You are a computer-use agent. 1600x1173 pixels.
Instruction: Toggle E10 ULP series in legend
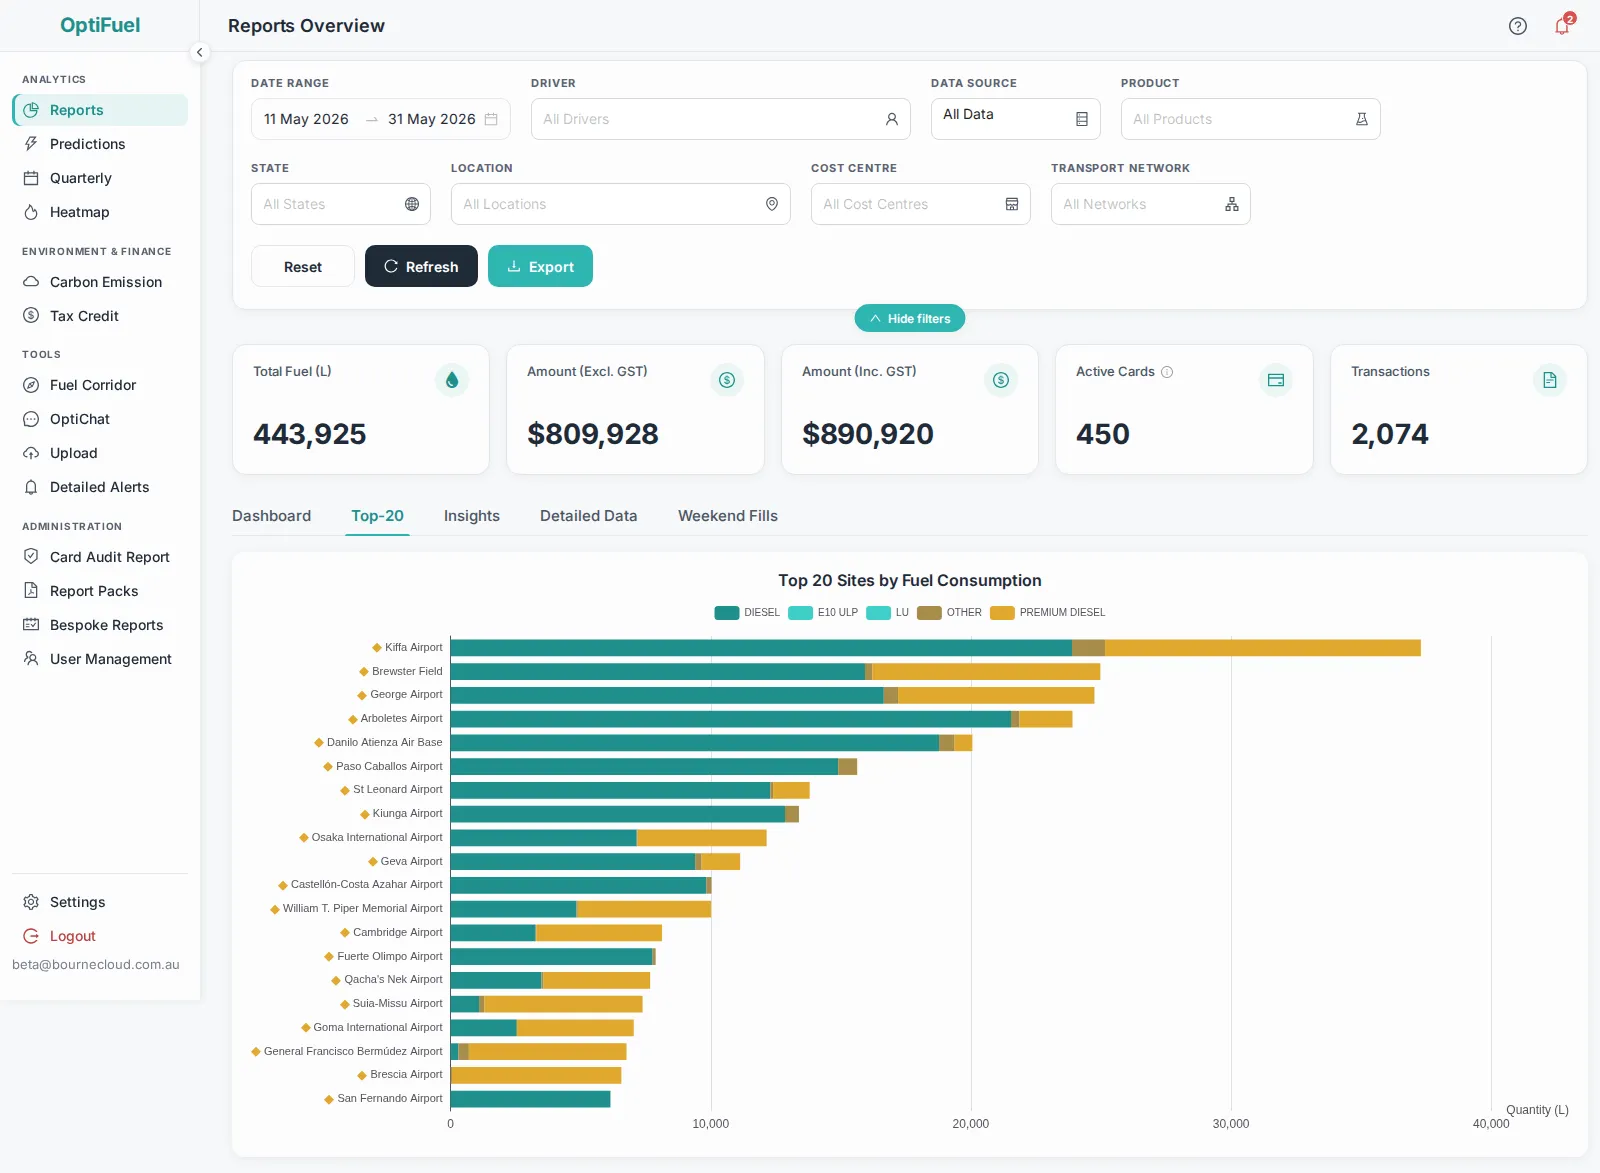coord(823,613)
